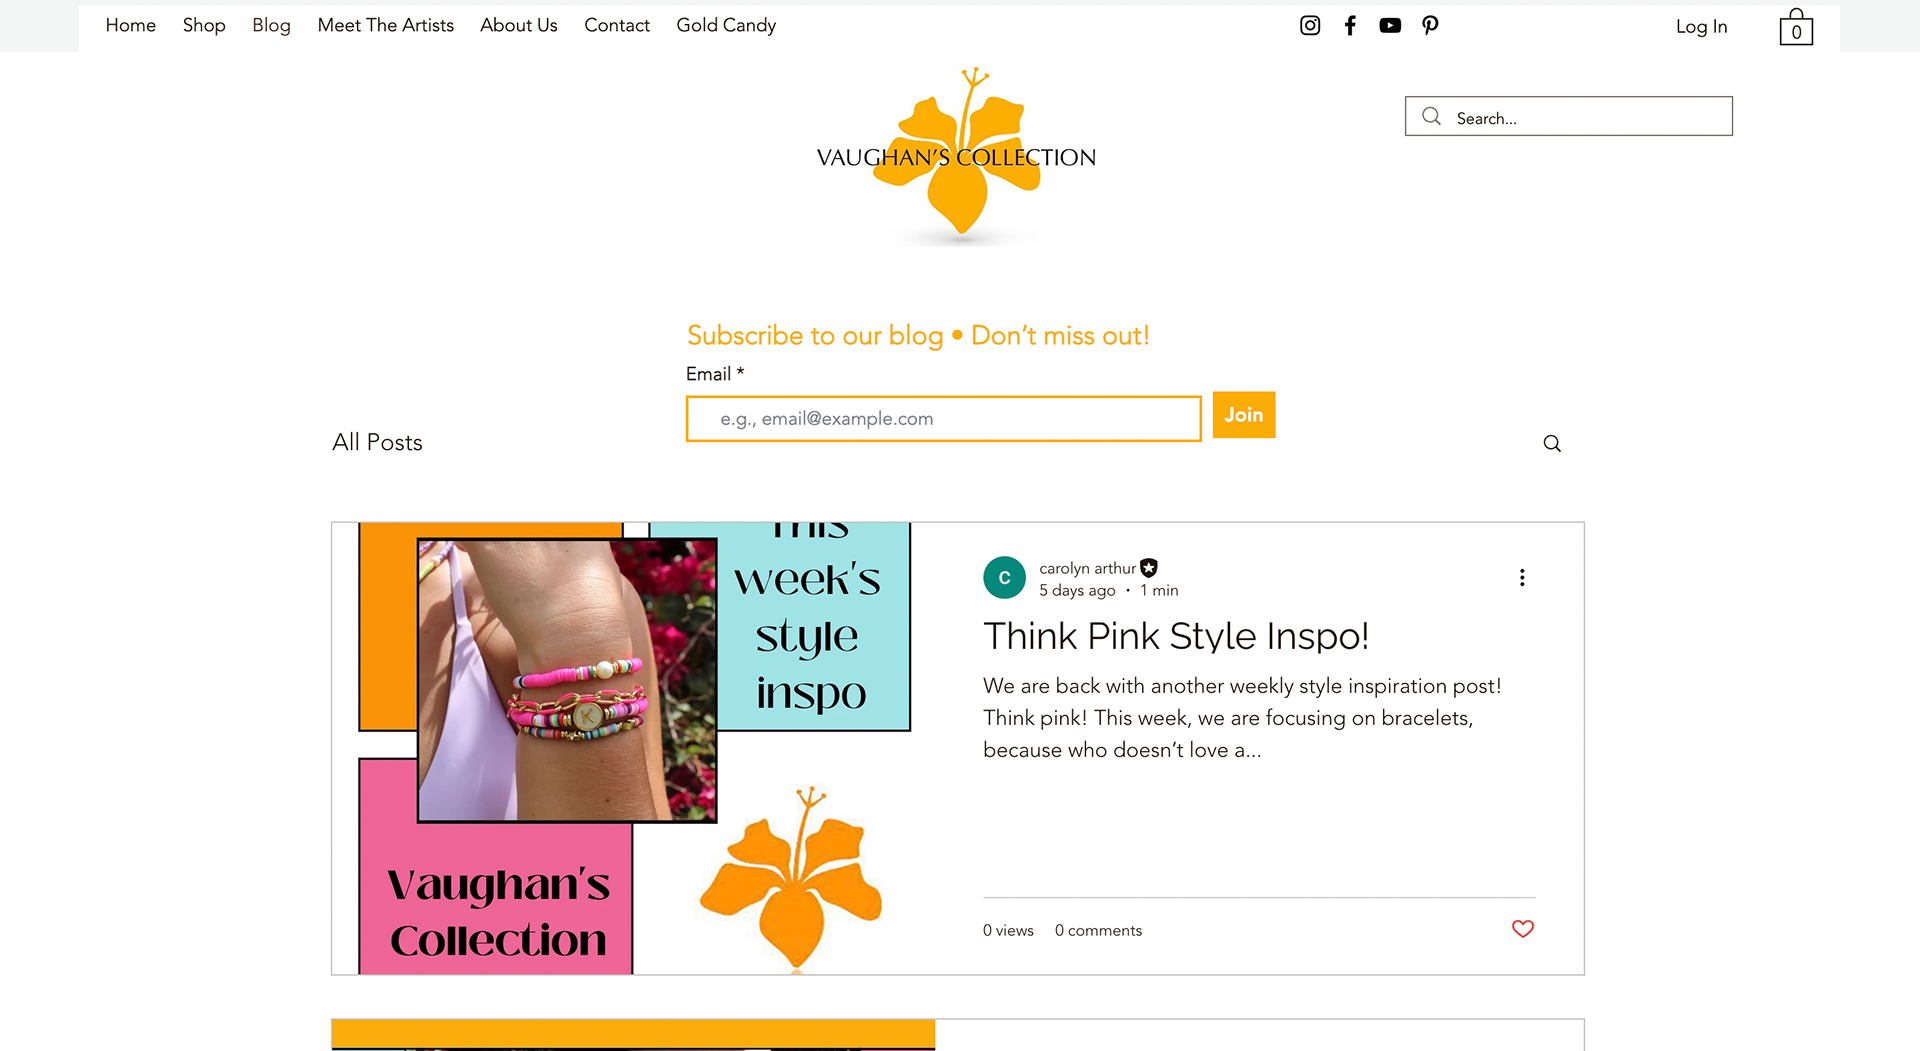
Task: Open the Think Pink Style Inspo! post title
Action: tap(1176, 636)
